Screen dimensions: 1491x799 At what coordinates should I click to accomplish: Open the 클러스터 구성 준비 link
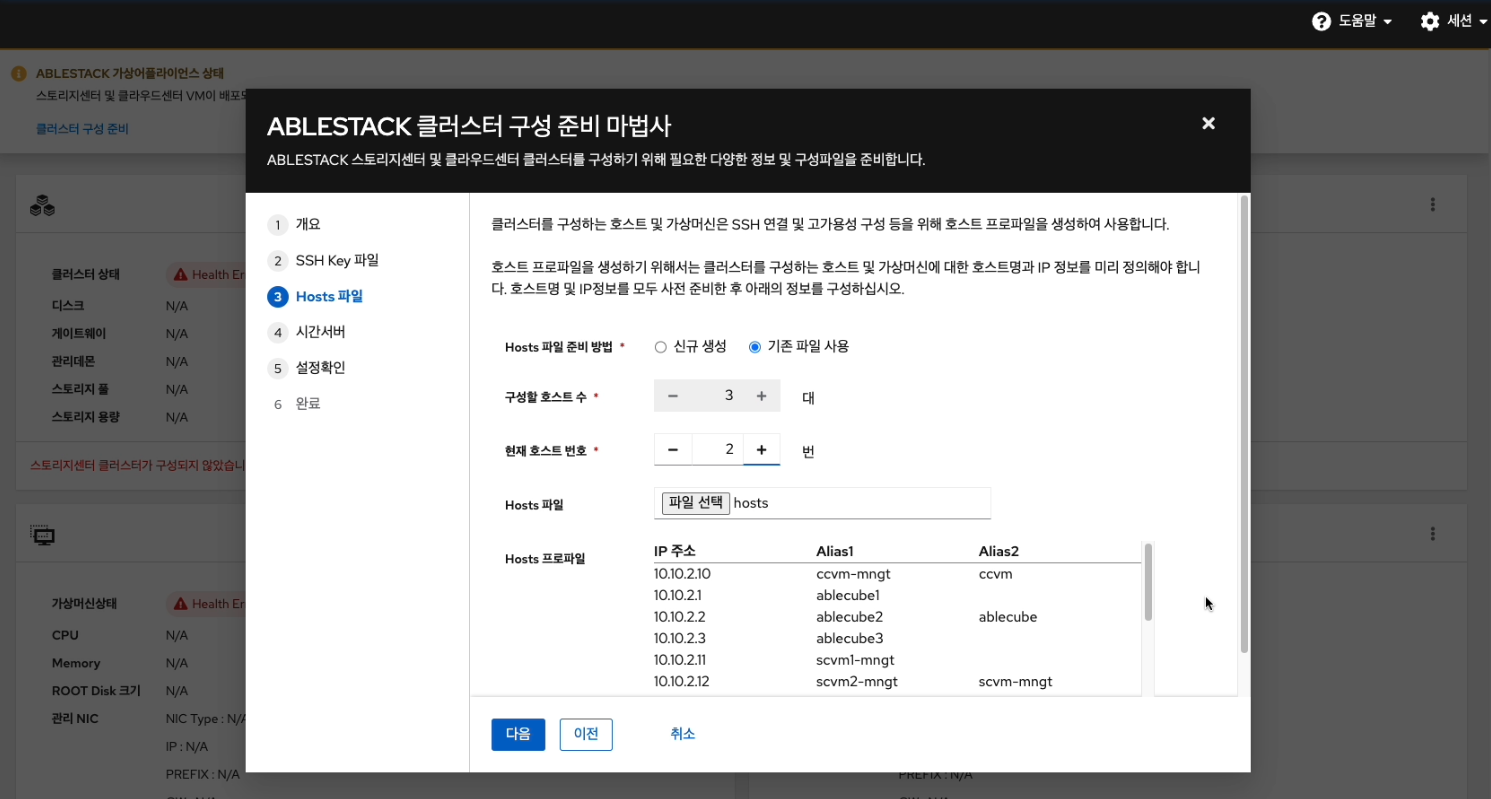coord(82,129)
